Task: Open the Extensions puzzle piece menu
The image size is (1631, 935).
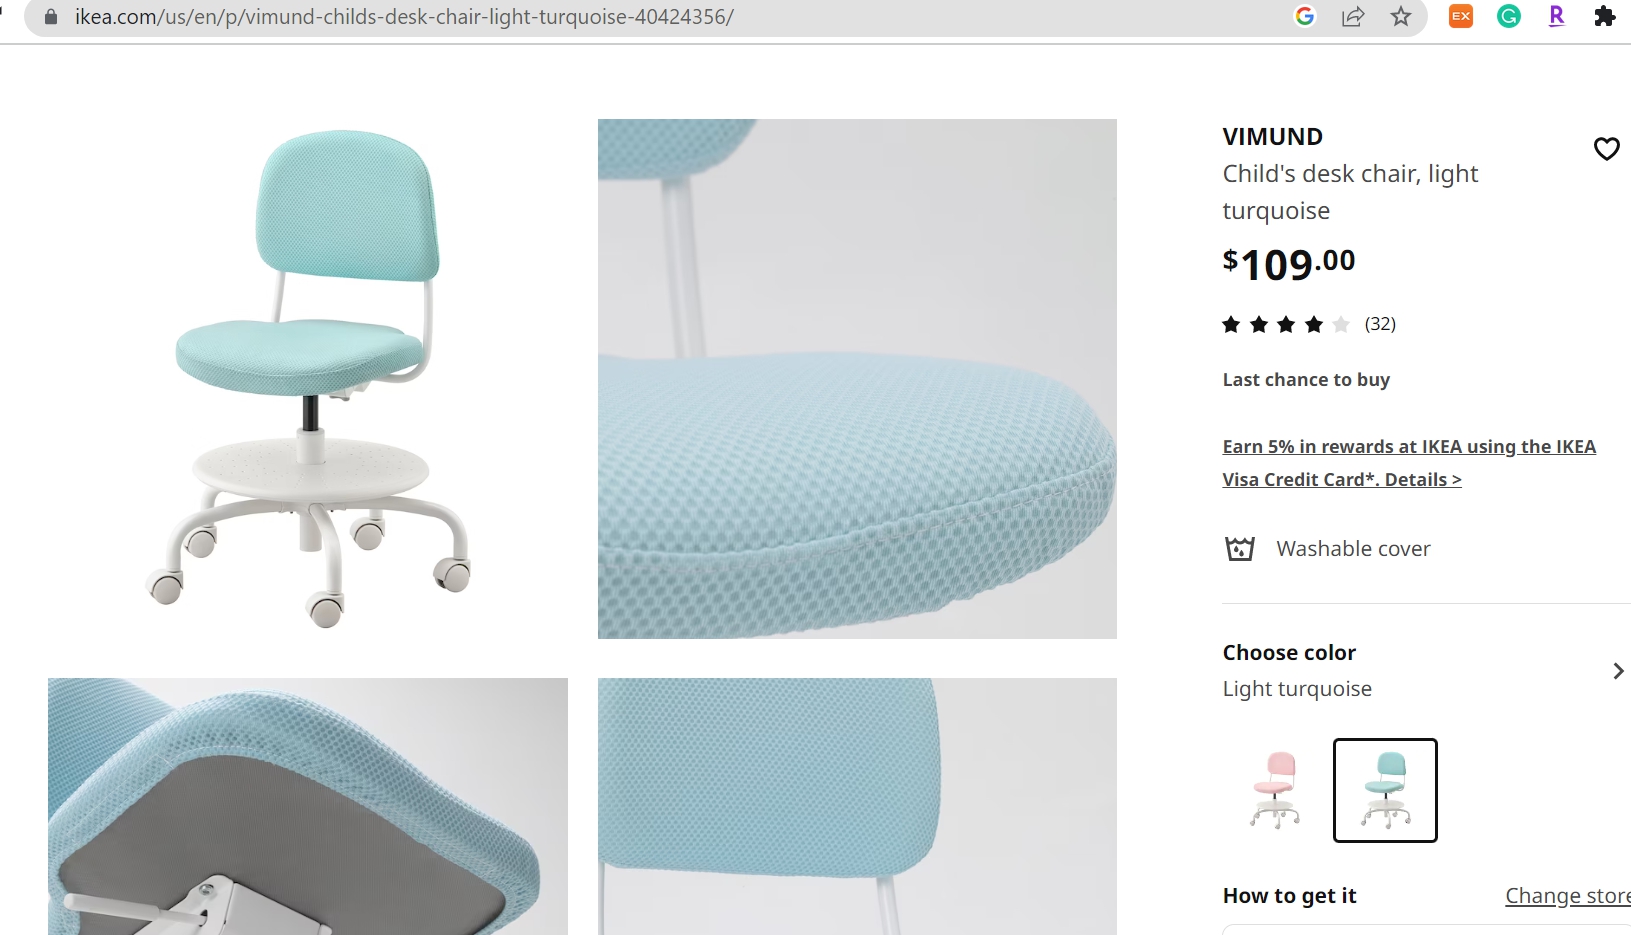Action: coord(1604,16)
